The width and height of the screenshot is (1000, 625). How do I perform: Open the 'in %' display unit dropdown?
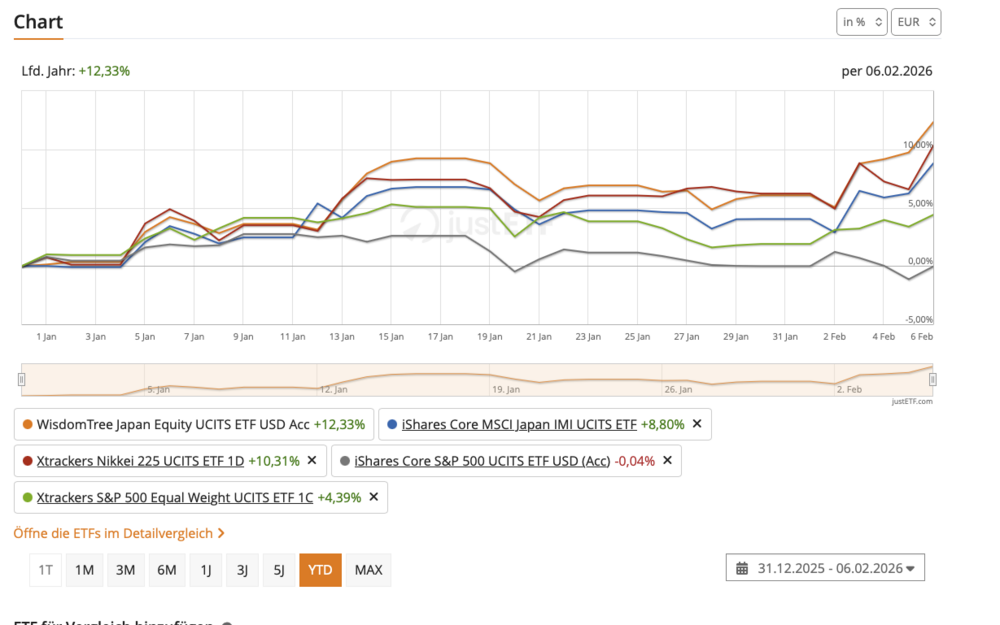coord(861,22)
